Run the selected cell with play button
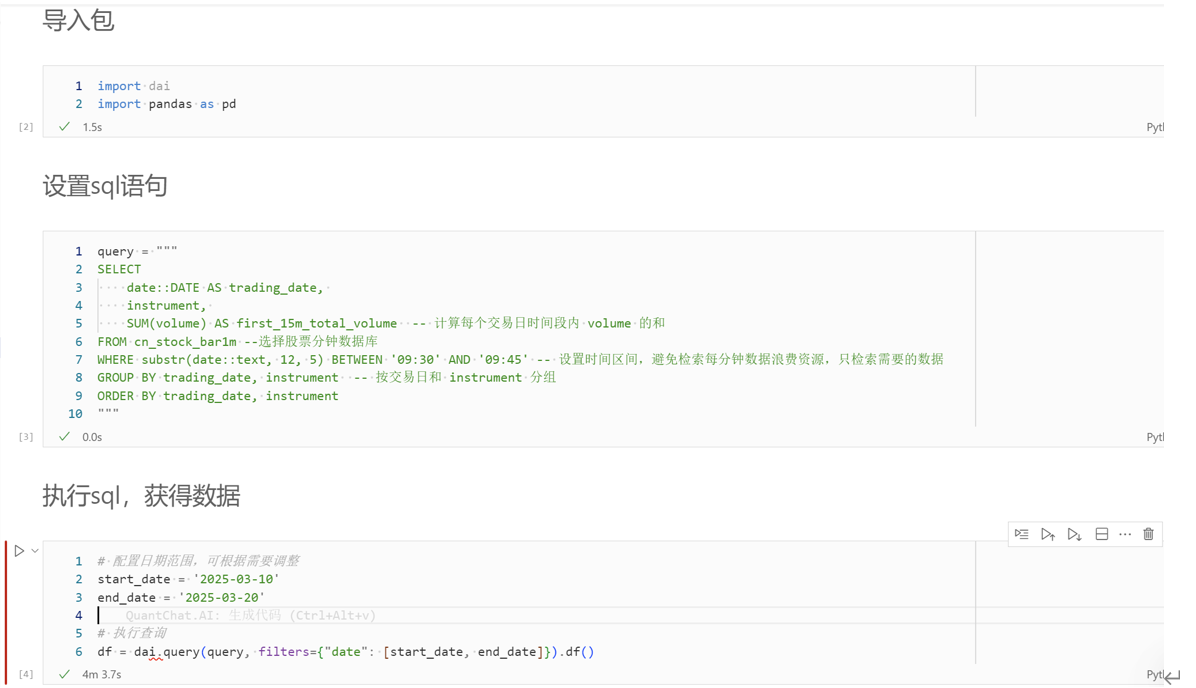The width and height of the screenshot is (1196, 688). coord(19,551)
